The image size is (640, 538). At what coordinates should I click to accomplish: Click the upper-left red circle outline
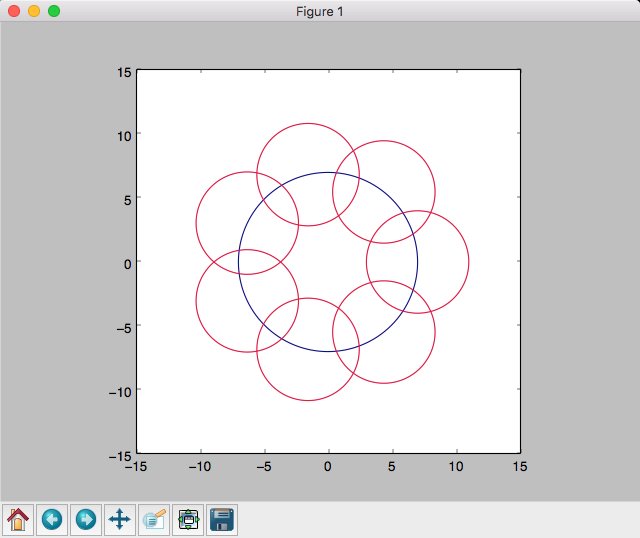(x=196, y=223)
